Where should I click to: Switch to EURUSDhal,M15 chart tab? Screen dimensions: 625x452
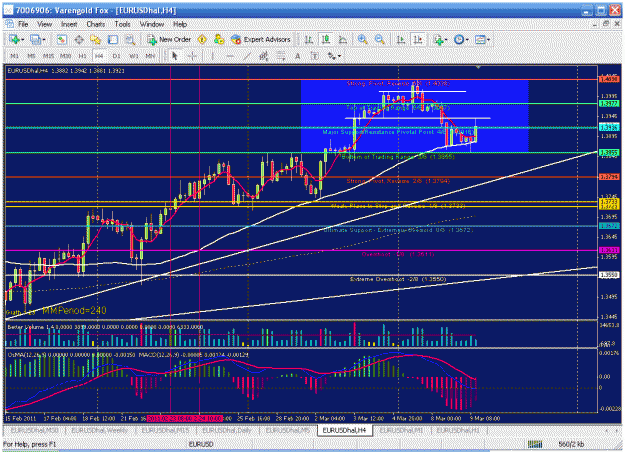pyautogui.click(x=165, y=430)
